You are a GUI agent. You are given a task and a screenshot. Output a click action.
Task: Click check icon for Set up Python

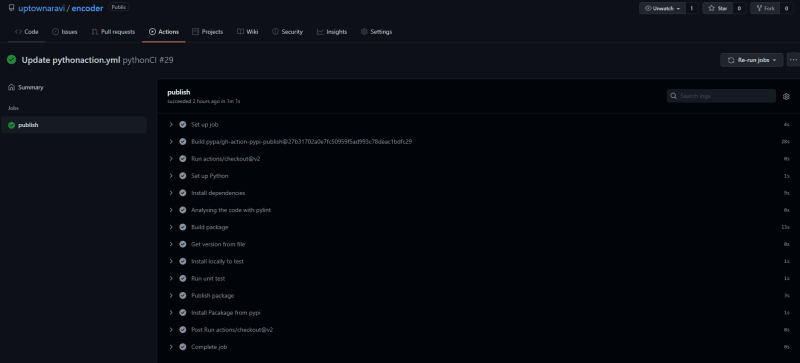(183, 176)
